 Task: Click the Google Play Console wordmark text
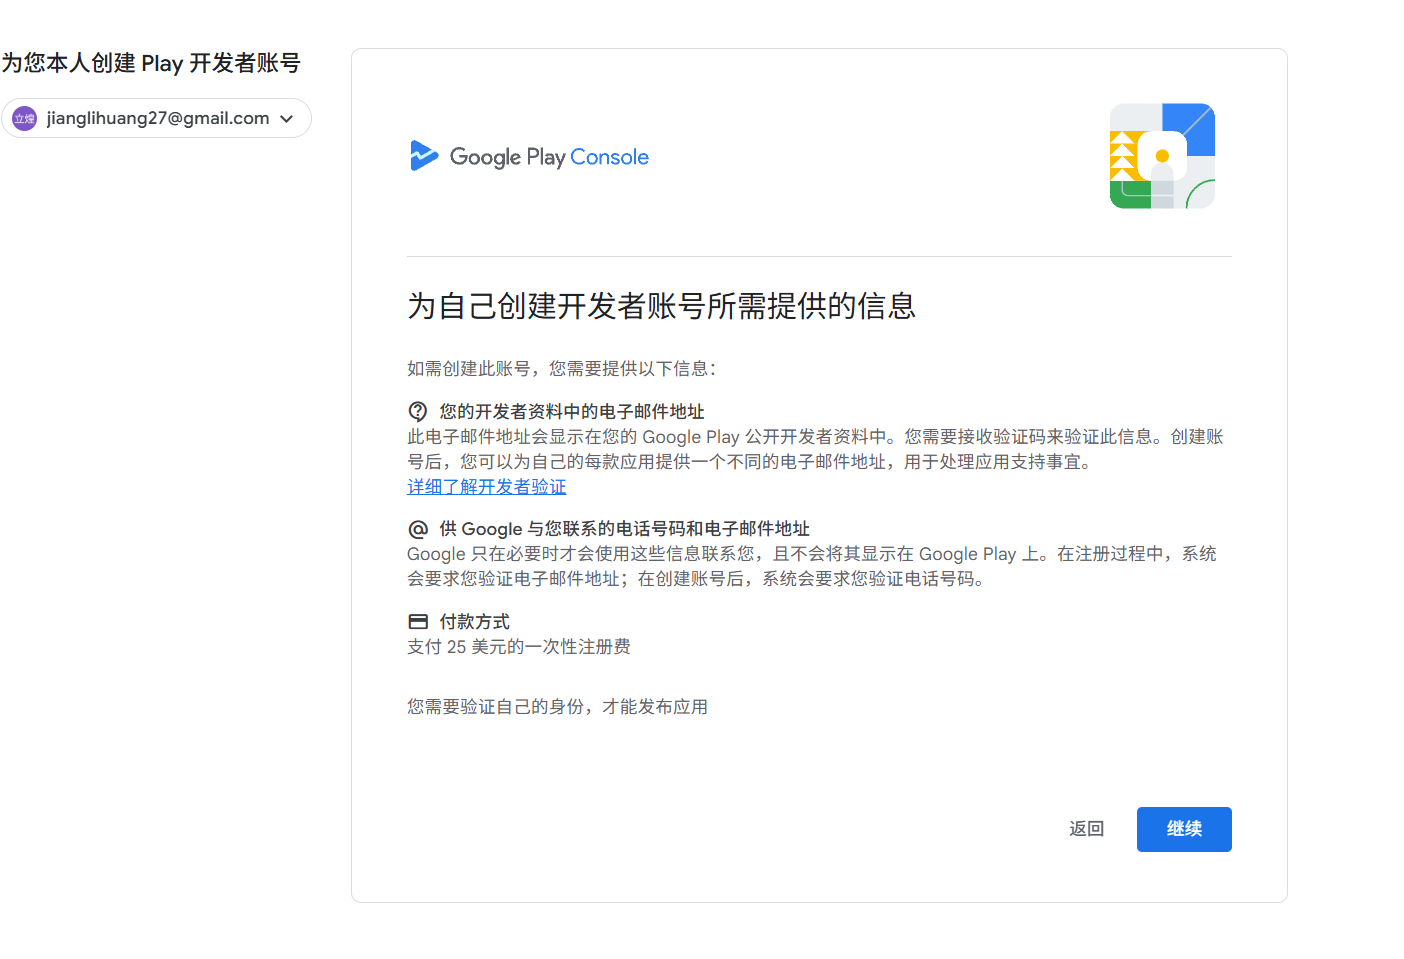click(549, 157)
